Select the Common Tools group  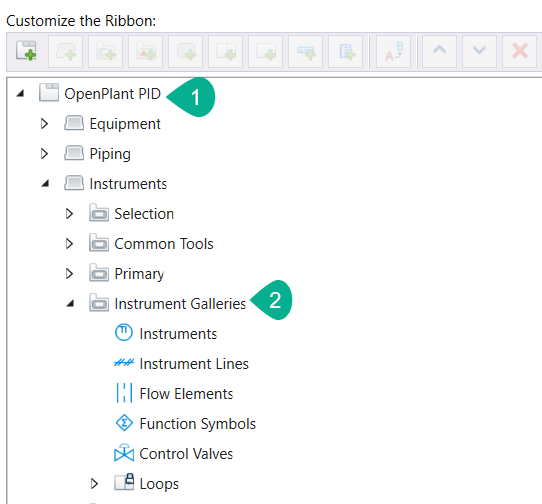point(164,244)
